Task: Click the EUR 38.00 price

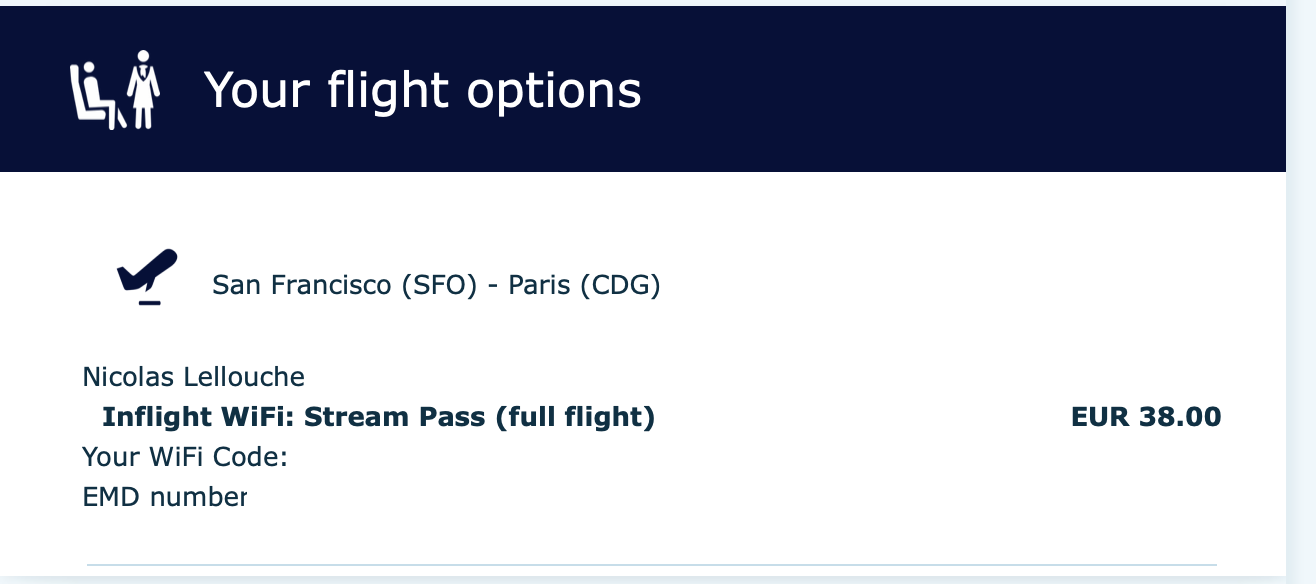Action: click(1146, 417)
